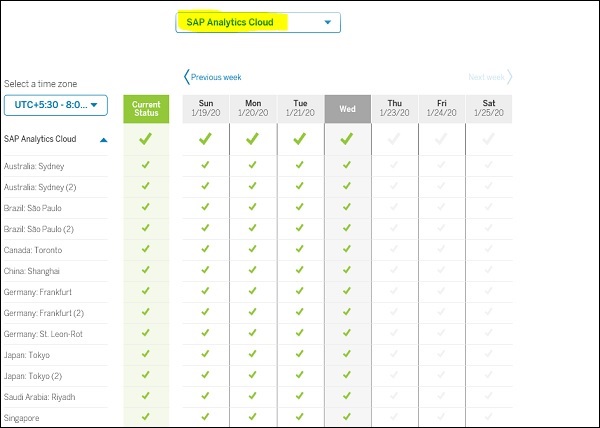Screen dimensions: 600x428
Task: Select the Brazil: São Paulo row label
Action: 34,207
